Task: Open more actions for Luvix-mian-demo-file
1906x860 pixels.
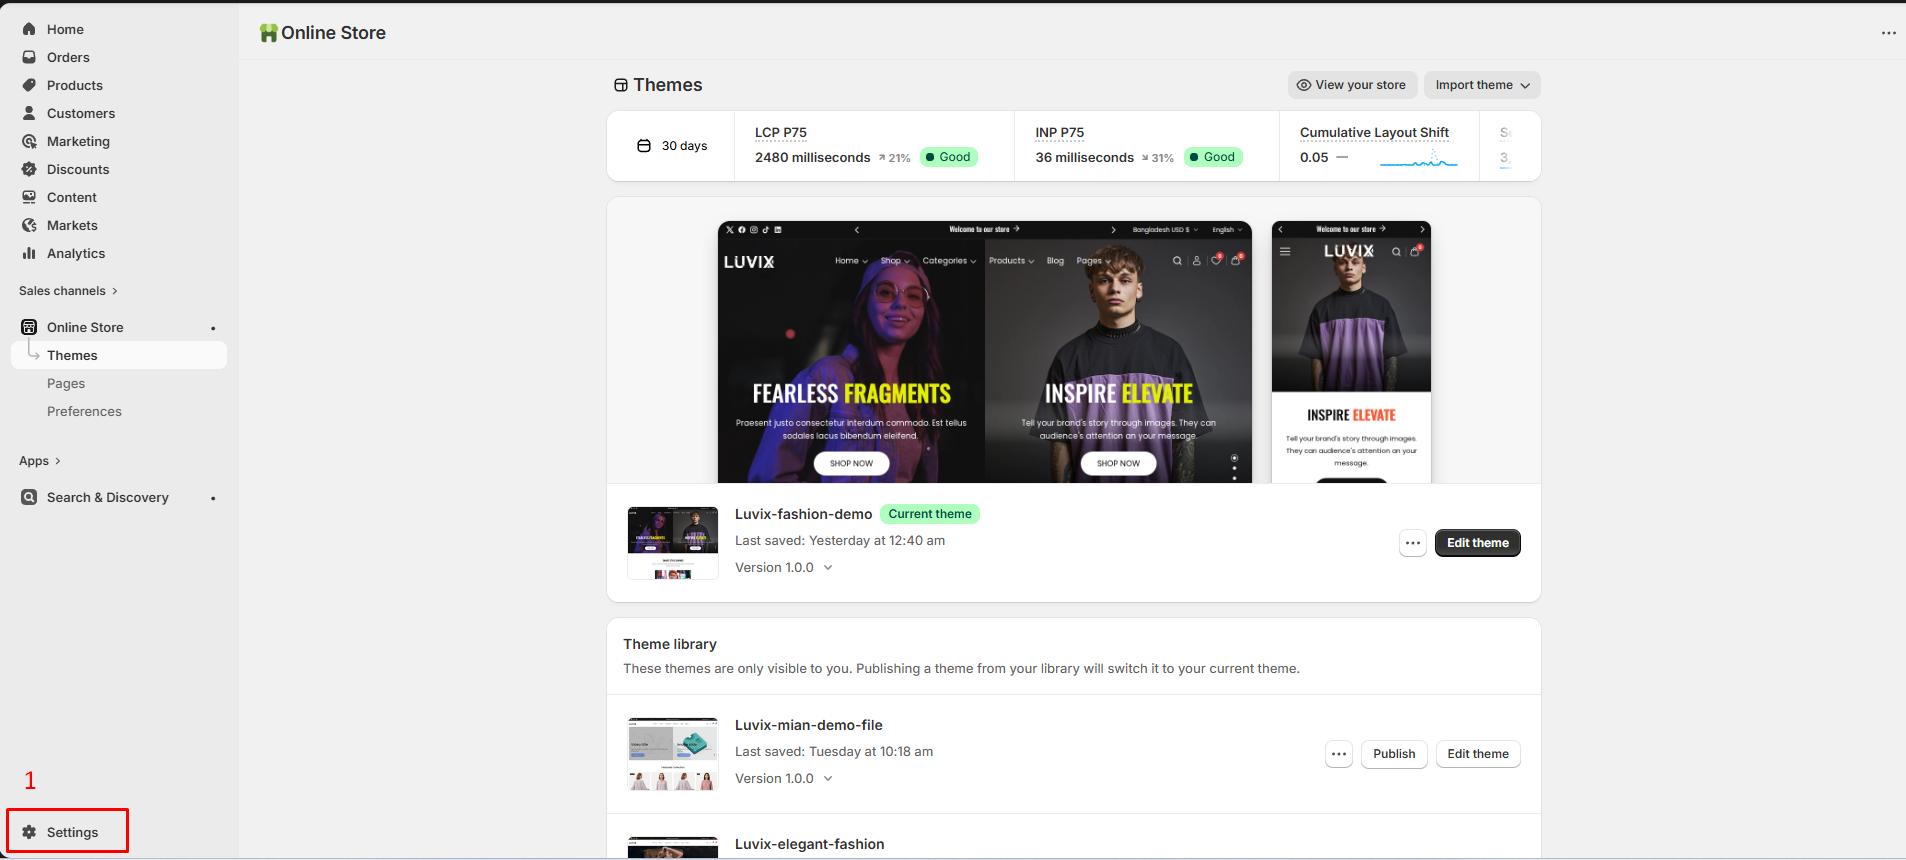Action: coord(1338,754)
